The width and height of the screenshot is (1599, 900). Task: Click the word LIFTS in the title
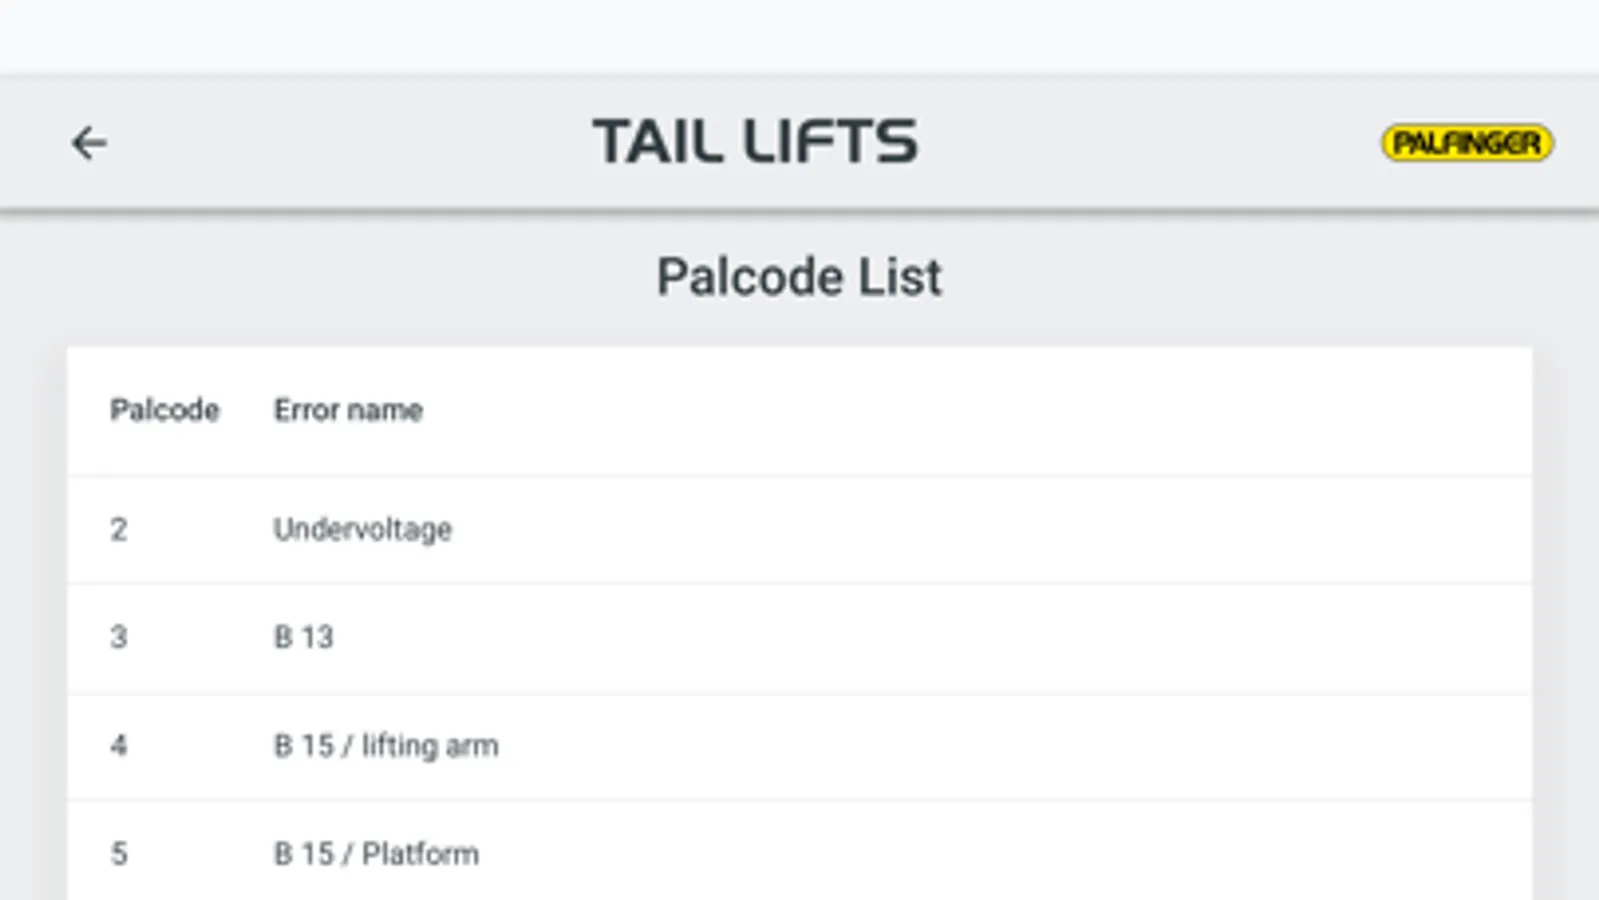[830, 141]
